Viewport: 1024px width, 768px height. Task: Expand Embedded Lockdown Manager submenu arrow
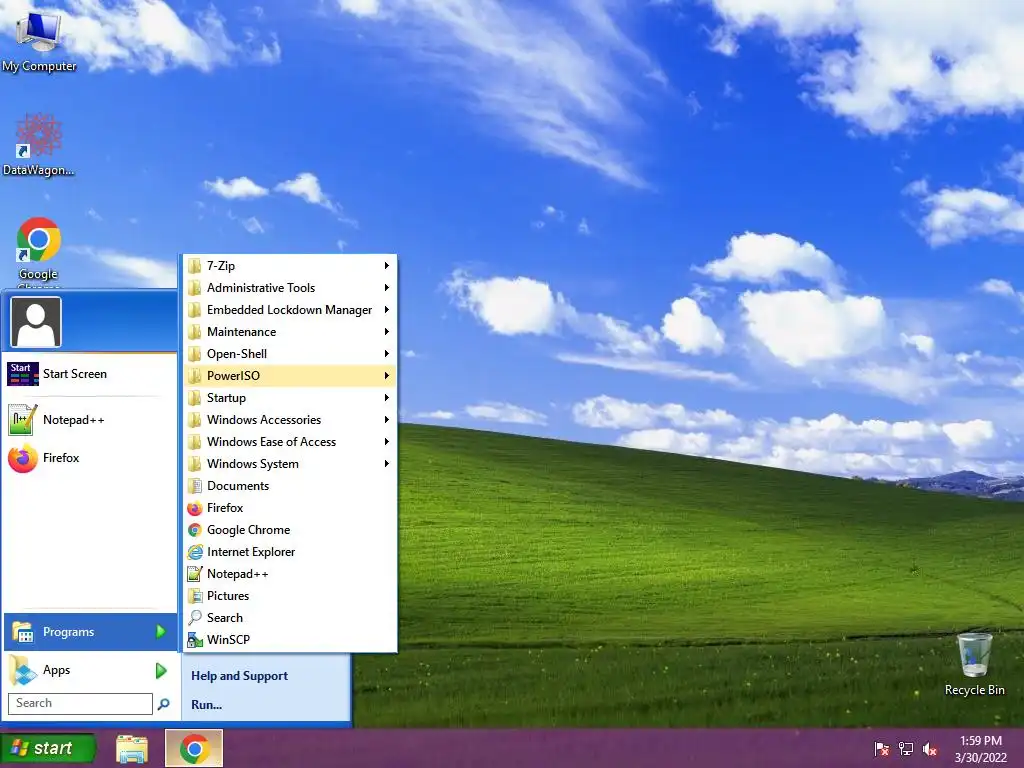[387, 310]
